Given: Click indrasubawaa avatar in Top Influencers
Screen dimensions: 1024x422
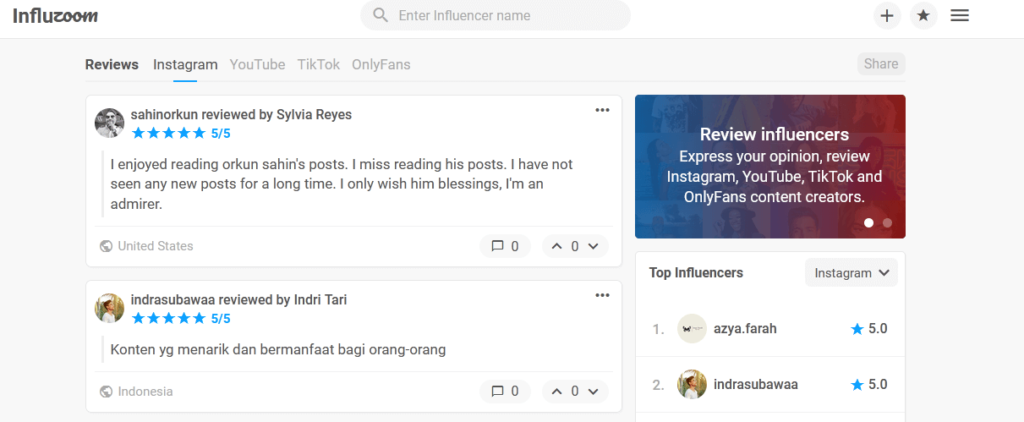Looking at the screenshot, I should tap(692, 385).
